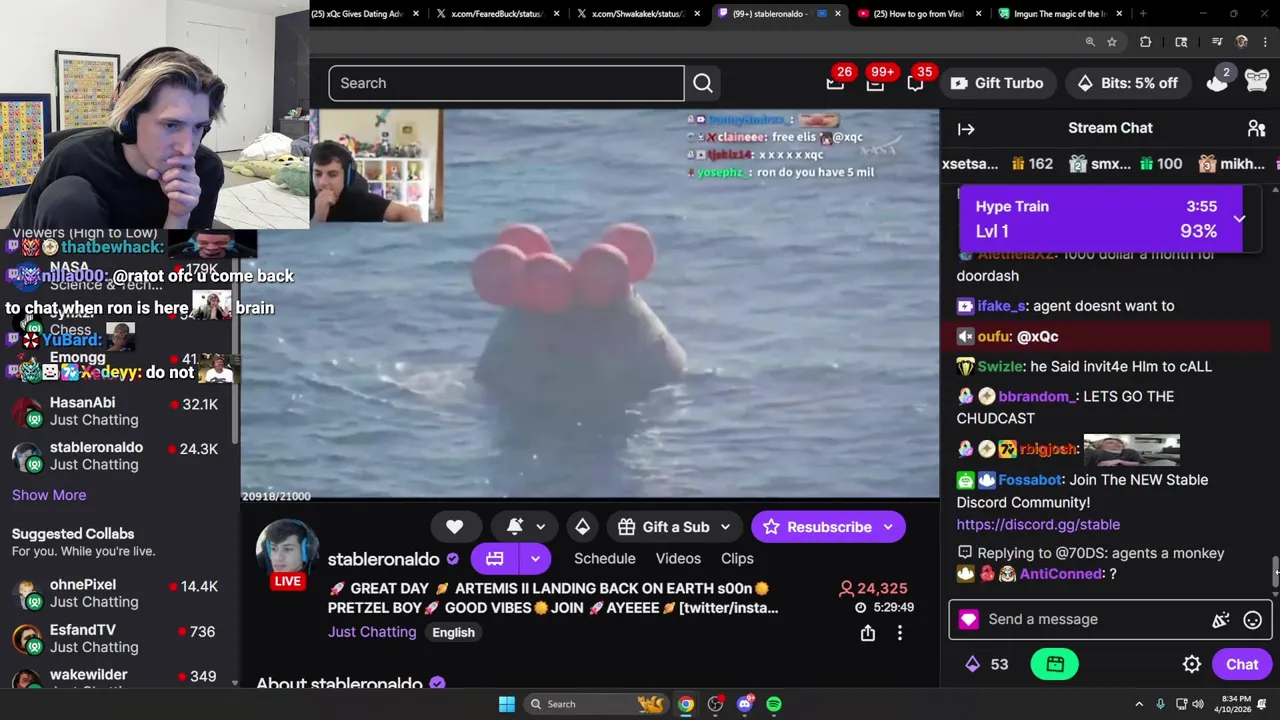
Task: Open the inbox notifications showing 99+
Action: [875, 83]
